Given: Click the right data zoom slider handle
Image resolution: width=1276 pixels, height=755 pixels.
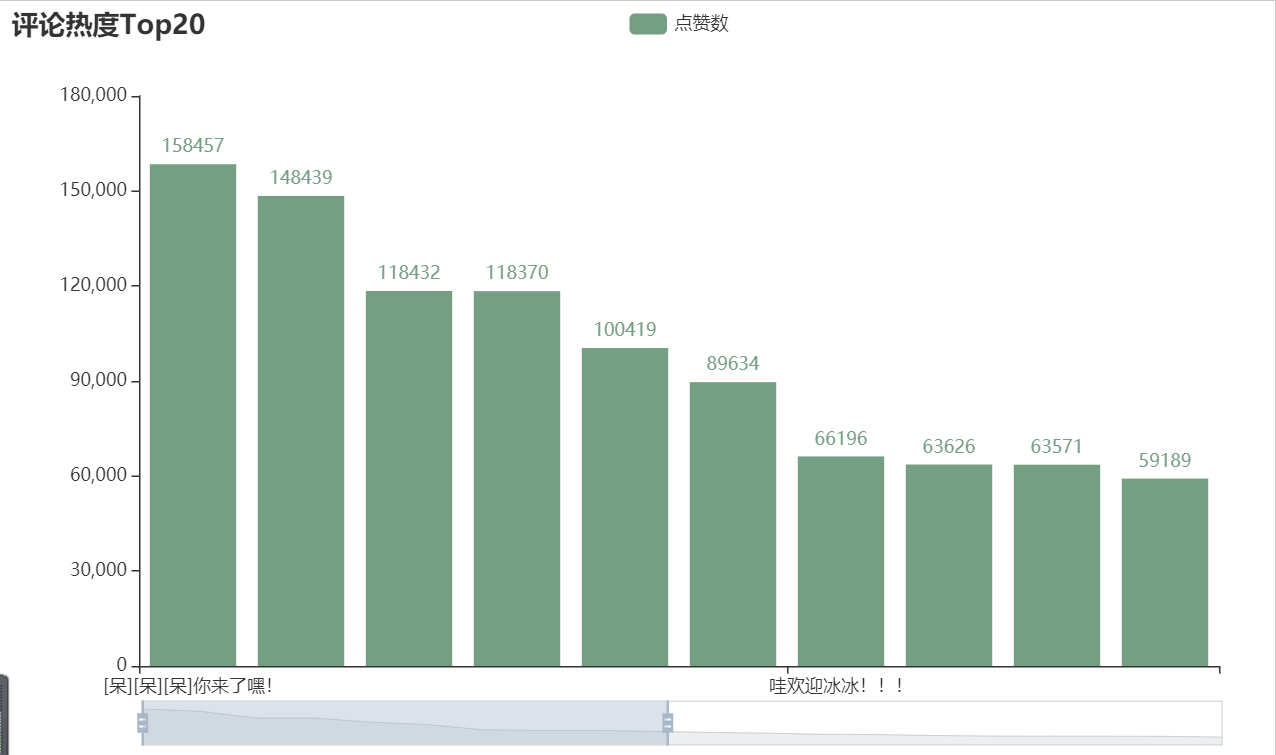Looking at the screenshot, I should (x=668, y=723).
